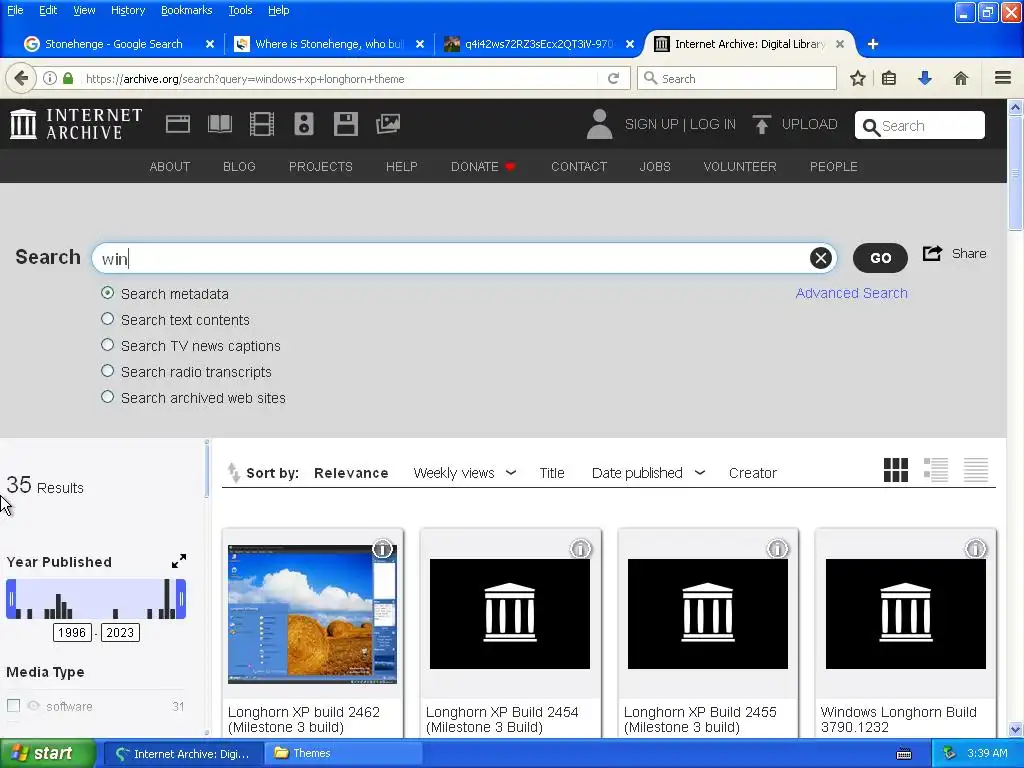The image size is (1024, 768).
Task: Open the Bookmarks menu
Action: pyautogui.click(x=186, y=10)
